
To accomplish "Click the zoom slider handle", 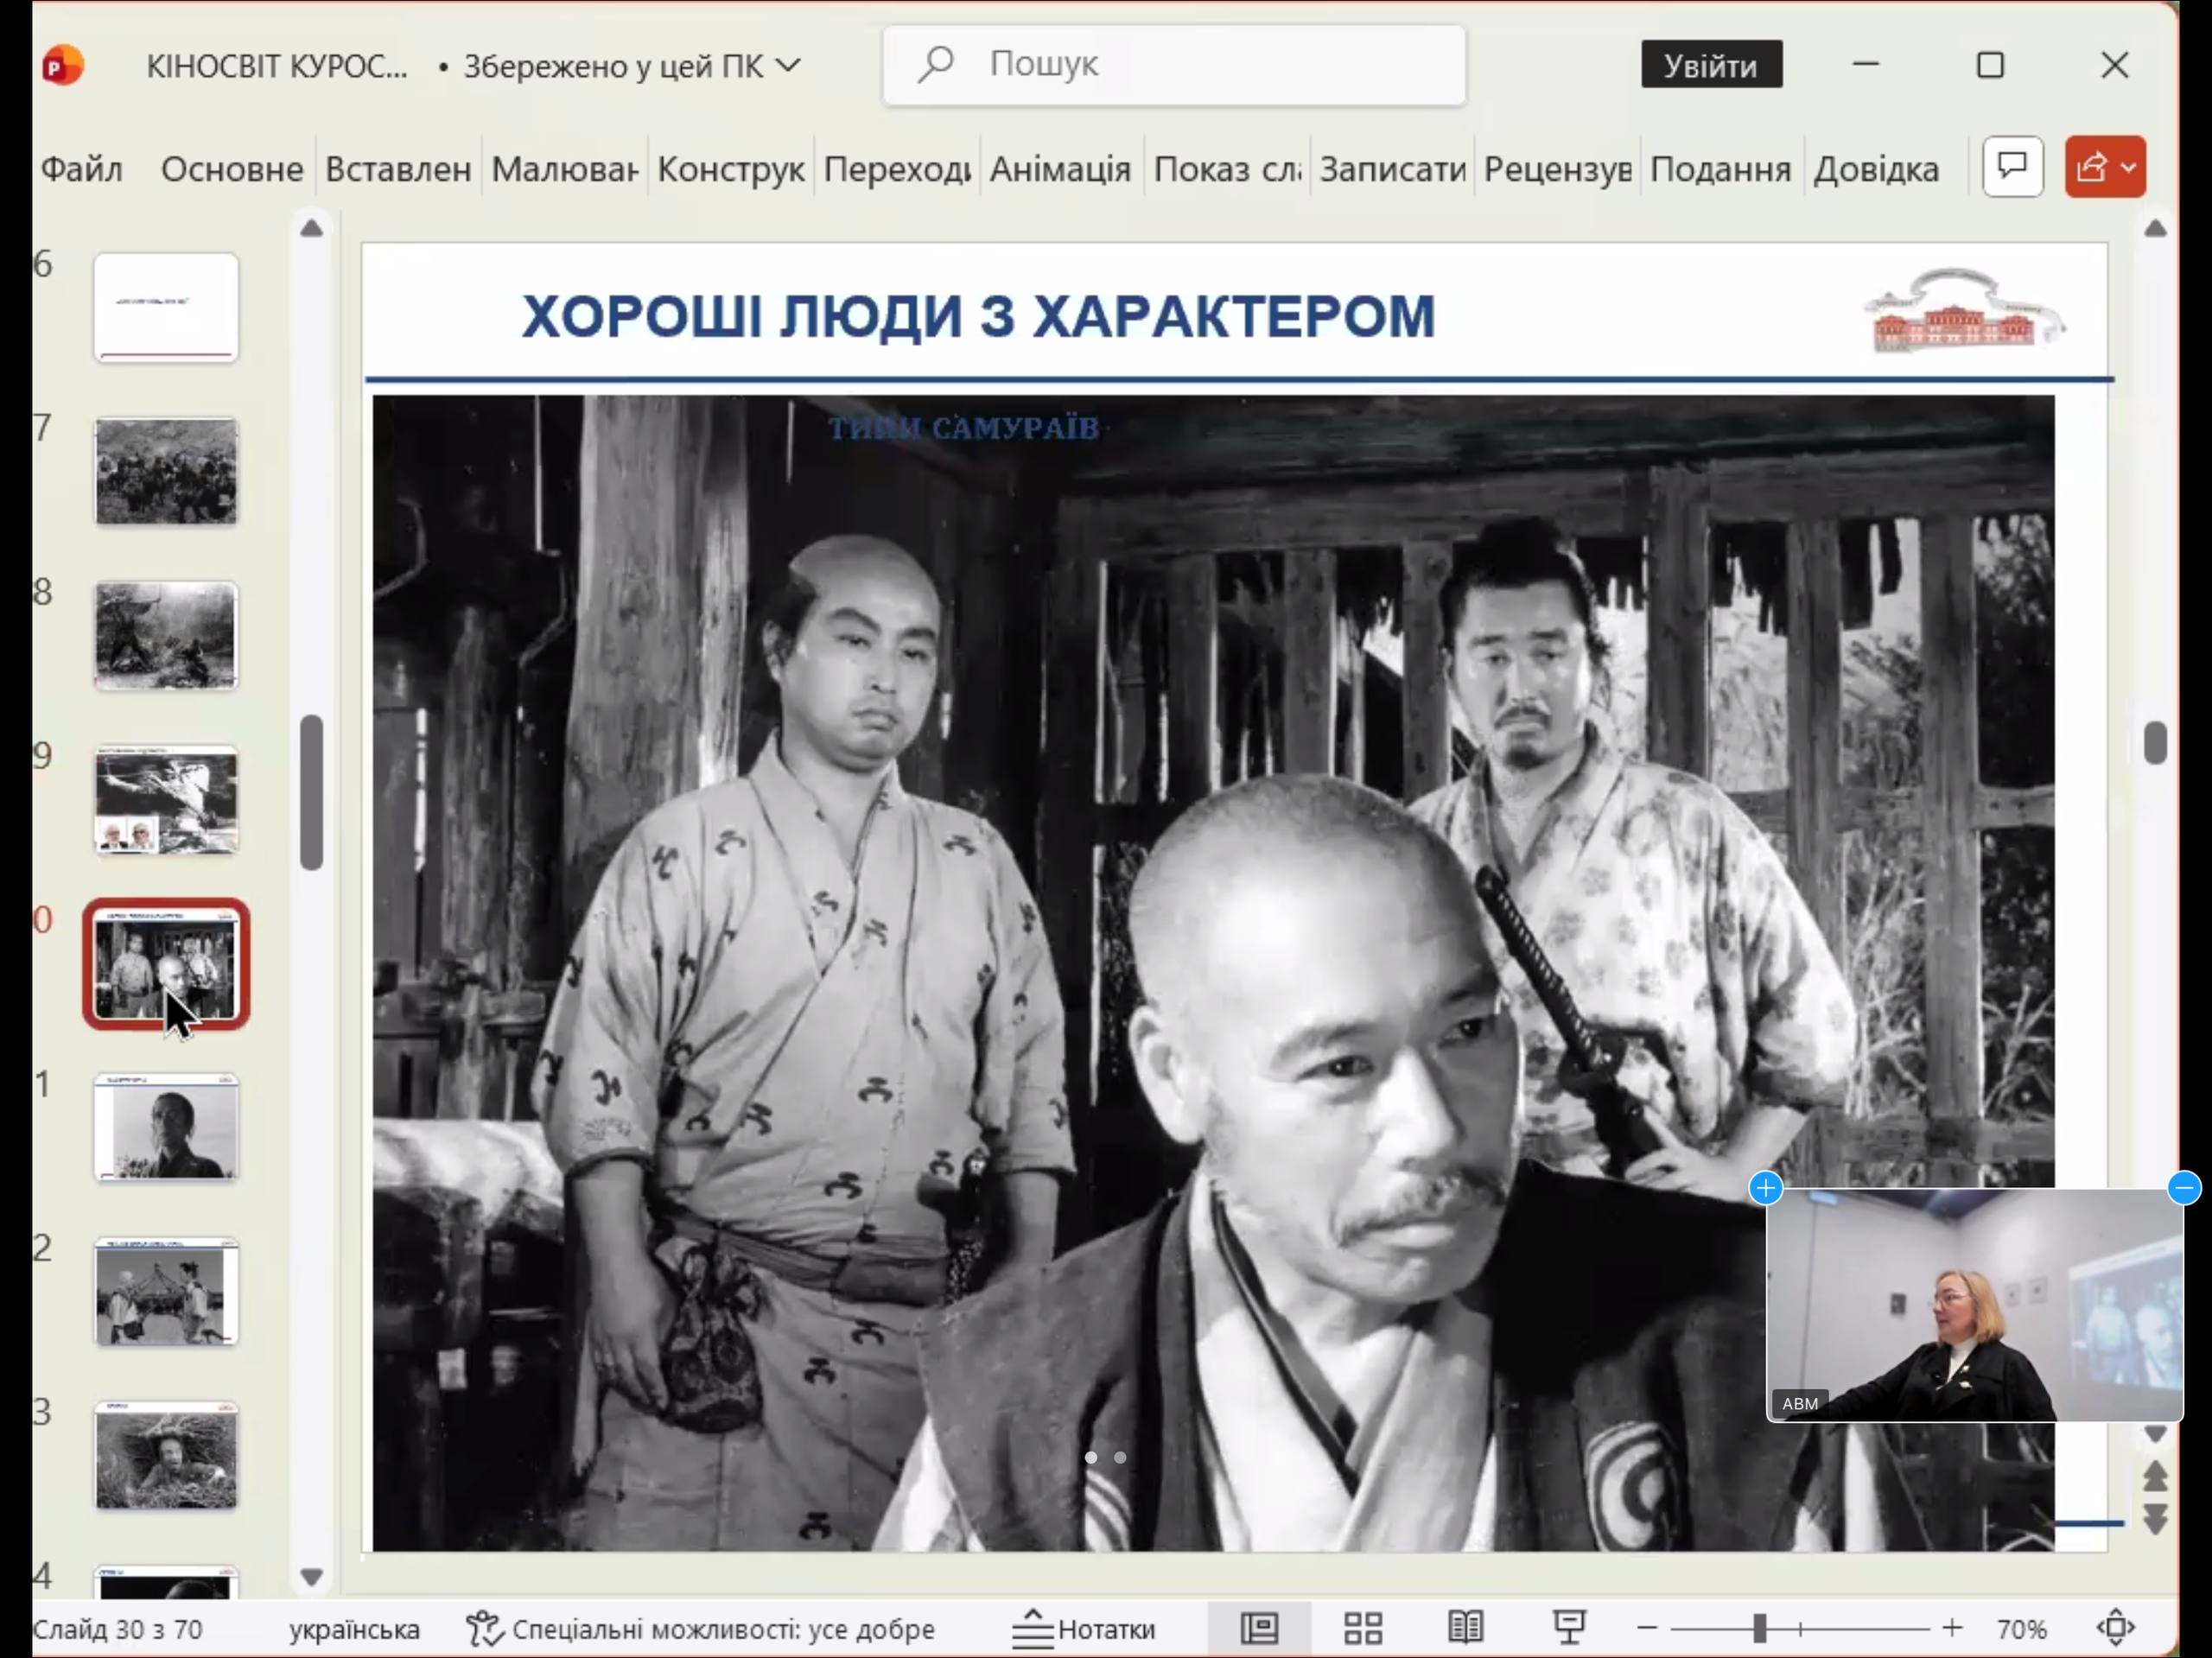I will tap(1760, 1629).
